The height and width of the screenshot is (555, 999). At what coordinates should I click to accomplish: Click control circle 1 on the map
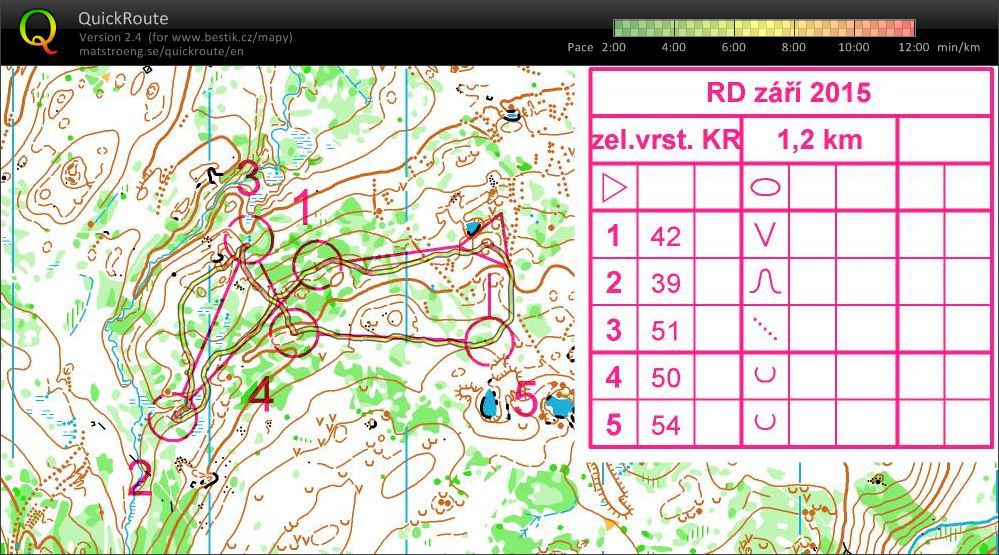(x=317, y=264)
